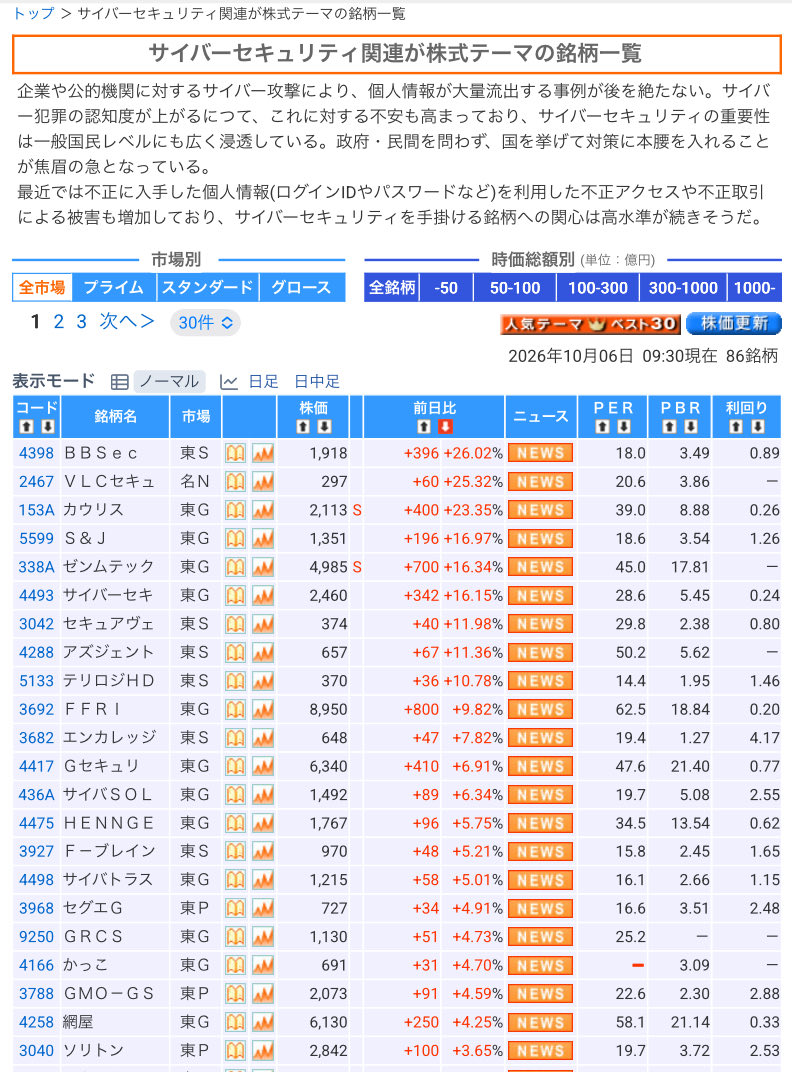792x1072 pixels.
Task: Open NEWS for GMO-GS row
Action: click(x=540, y=993)
